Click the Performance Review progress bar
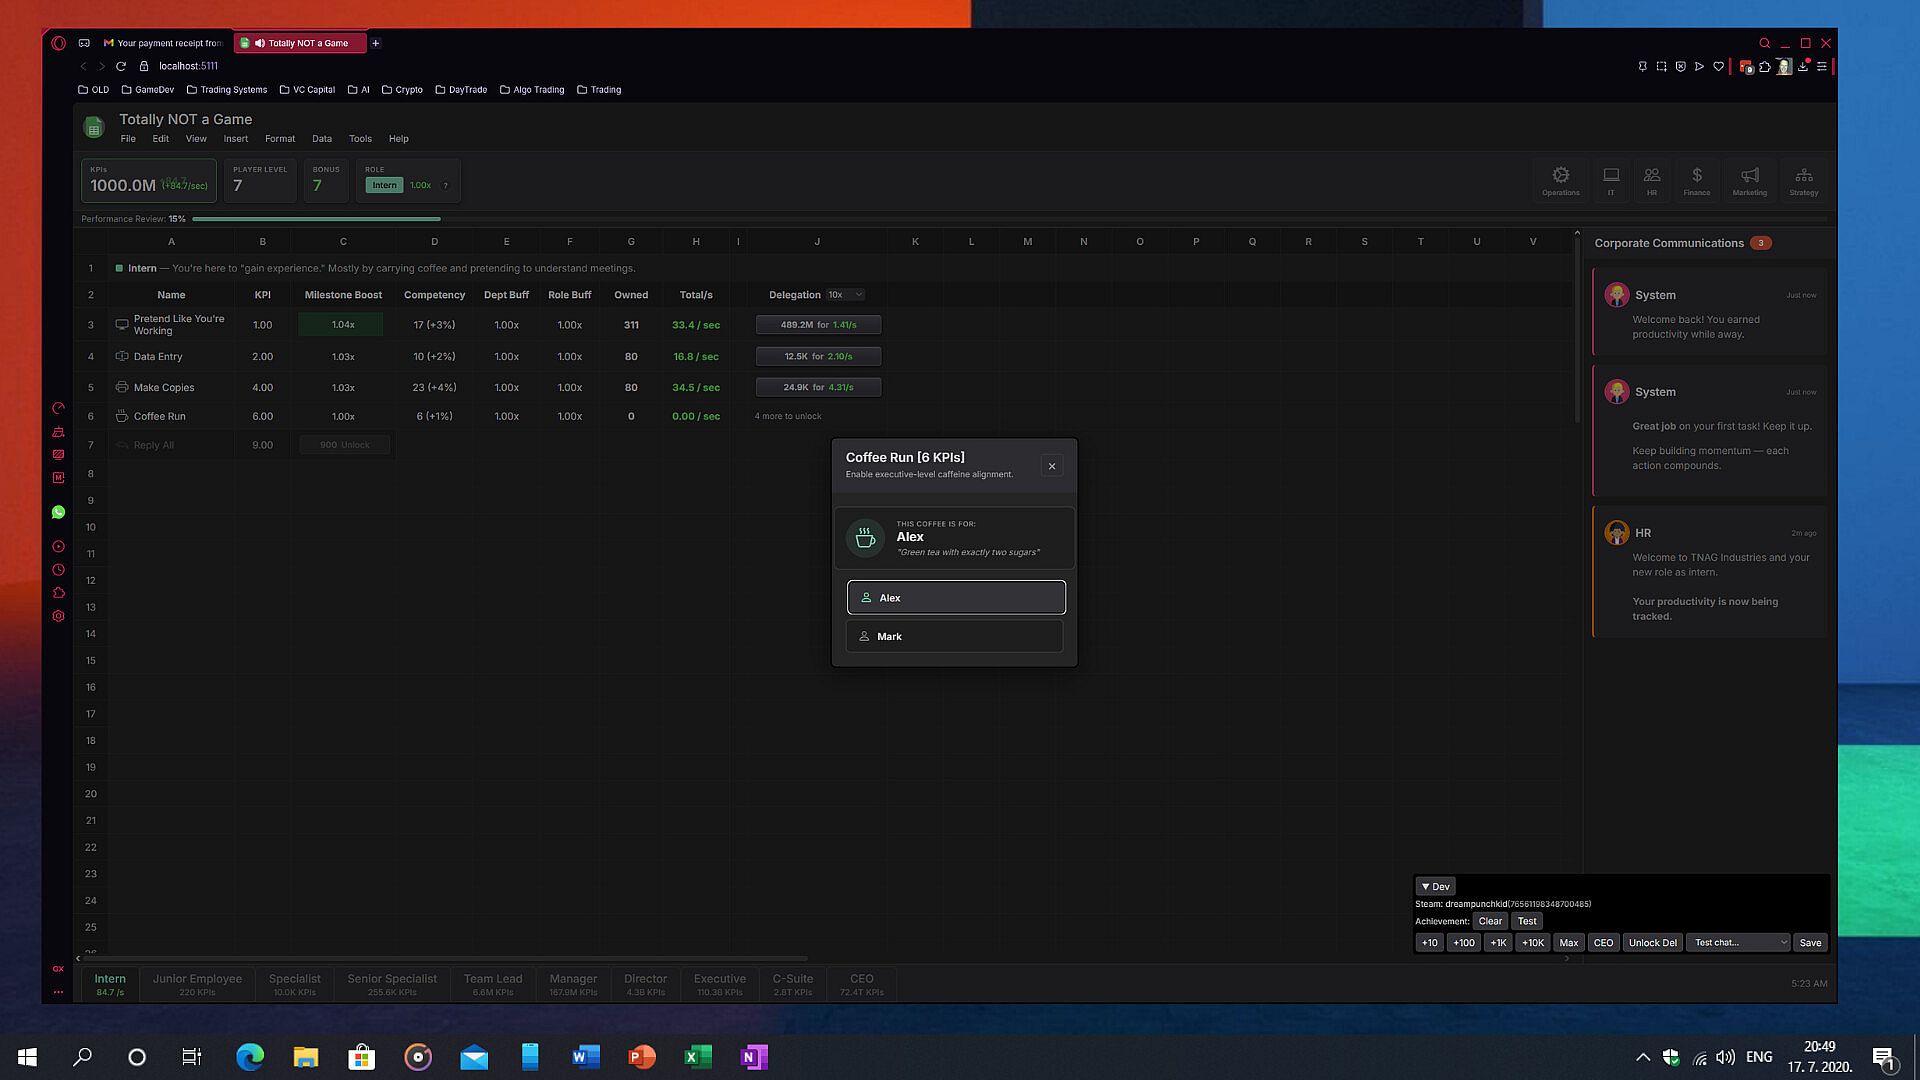Image resolution: width=1920 pixels, height=1080 pixels. [316, 219]
